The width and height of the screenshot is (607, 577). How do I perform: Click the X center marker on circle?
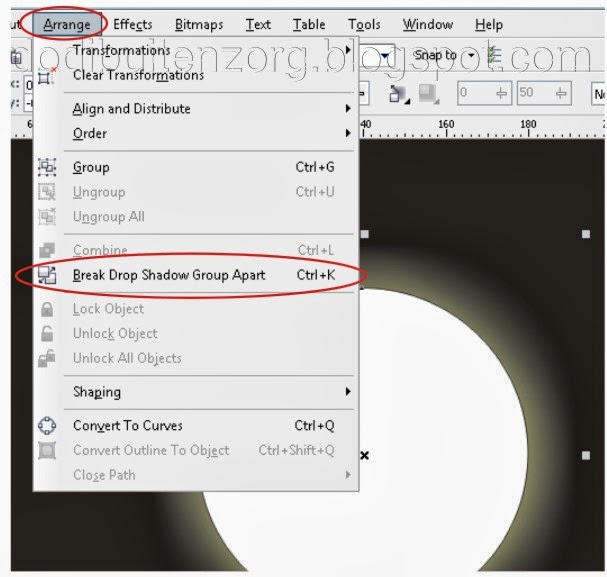click(x=364, y=455)
